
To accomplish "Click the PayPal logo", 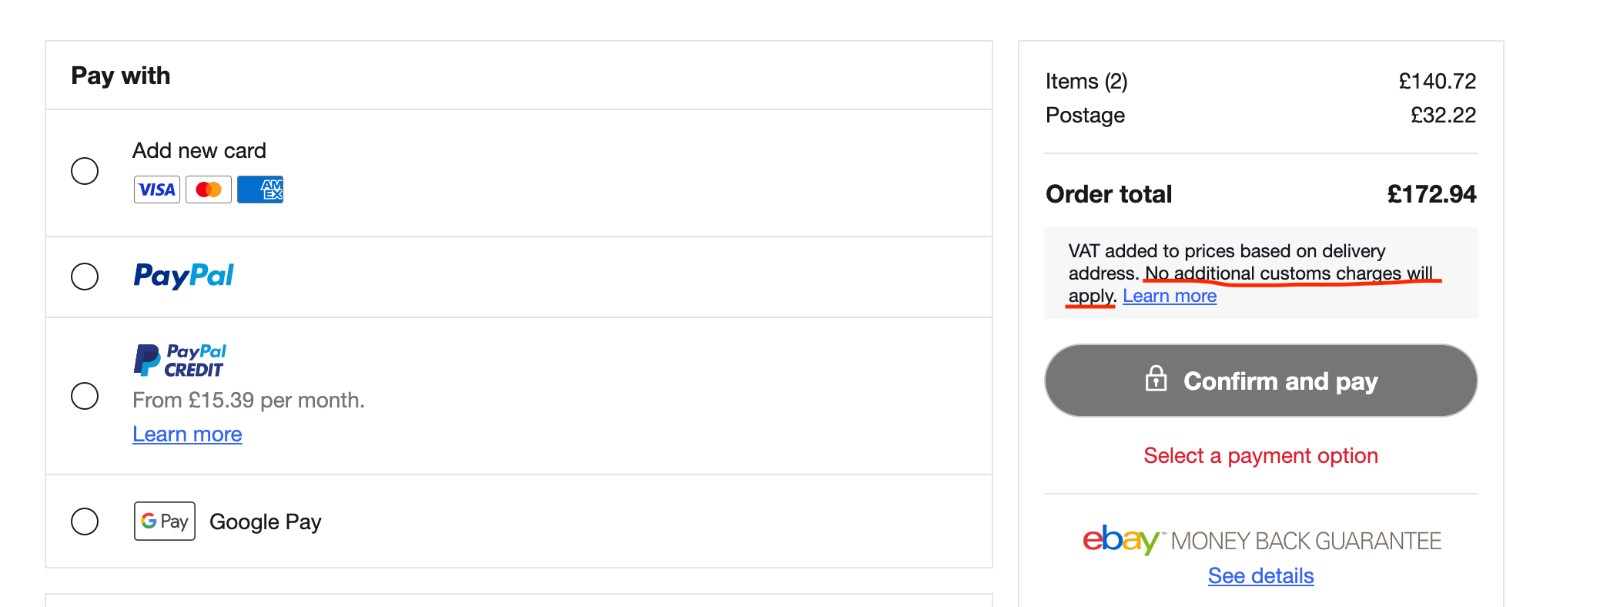I will tap(184, 276).
